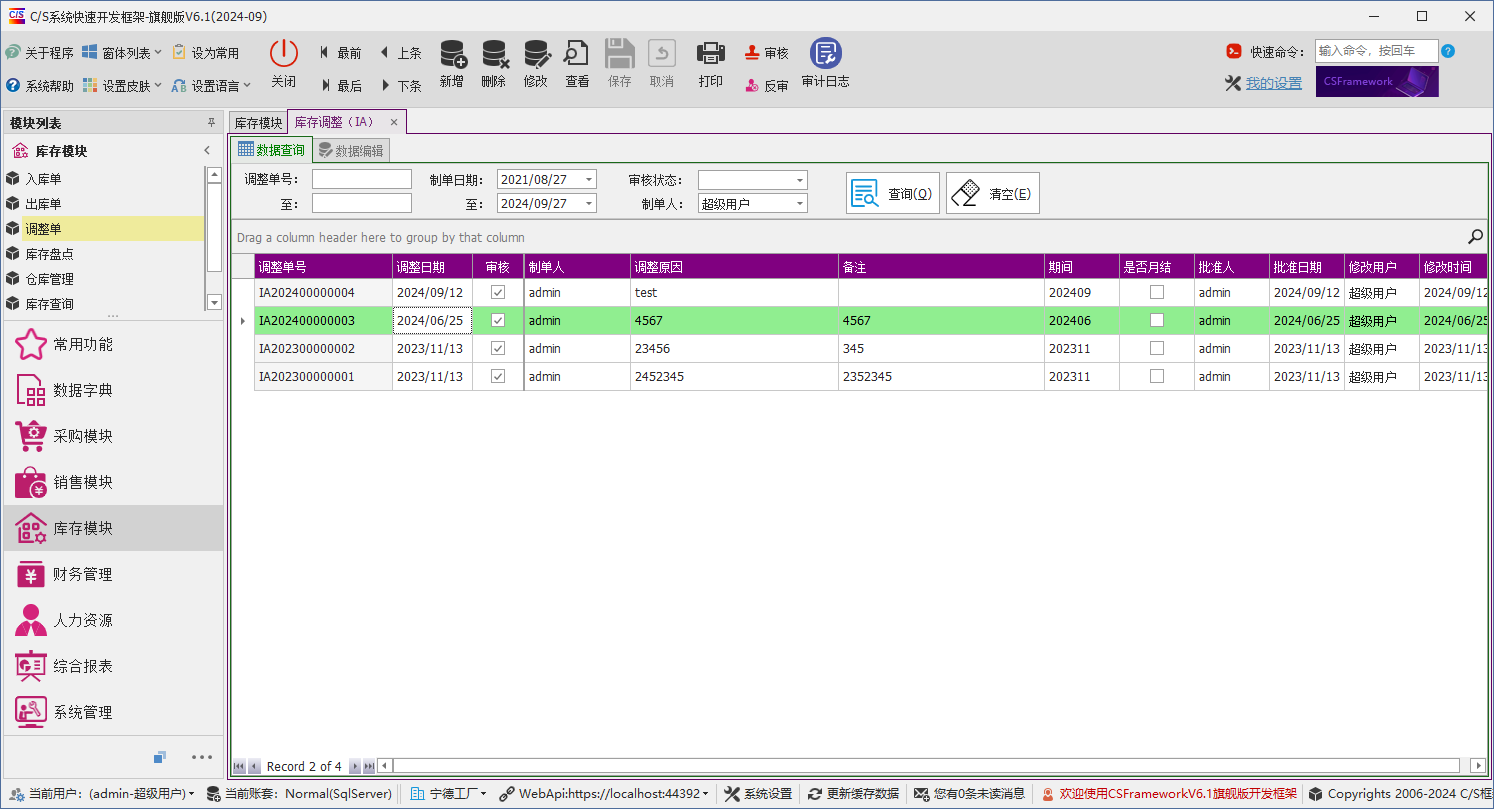Move to next record with 下条
Screen dimensions: 1494x809
tap(400, 86)
